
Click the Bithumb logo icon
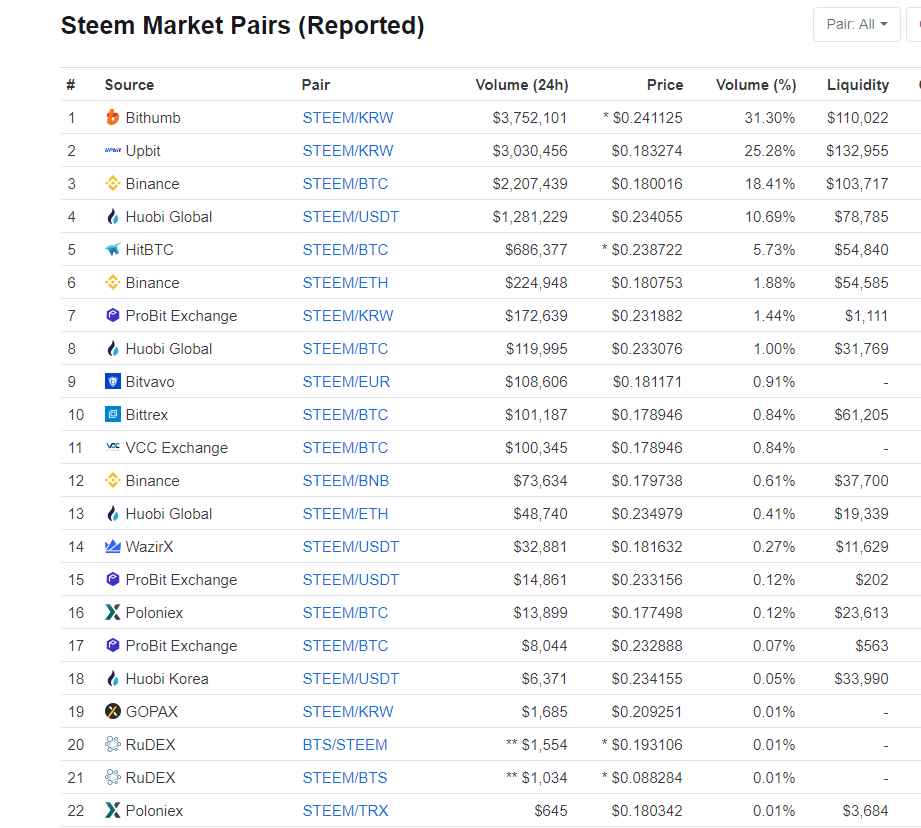(x=112, y=117)
